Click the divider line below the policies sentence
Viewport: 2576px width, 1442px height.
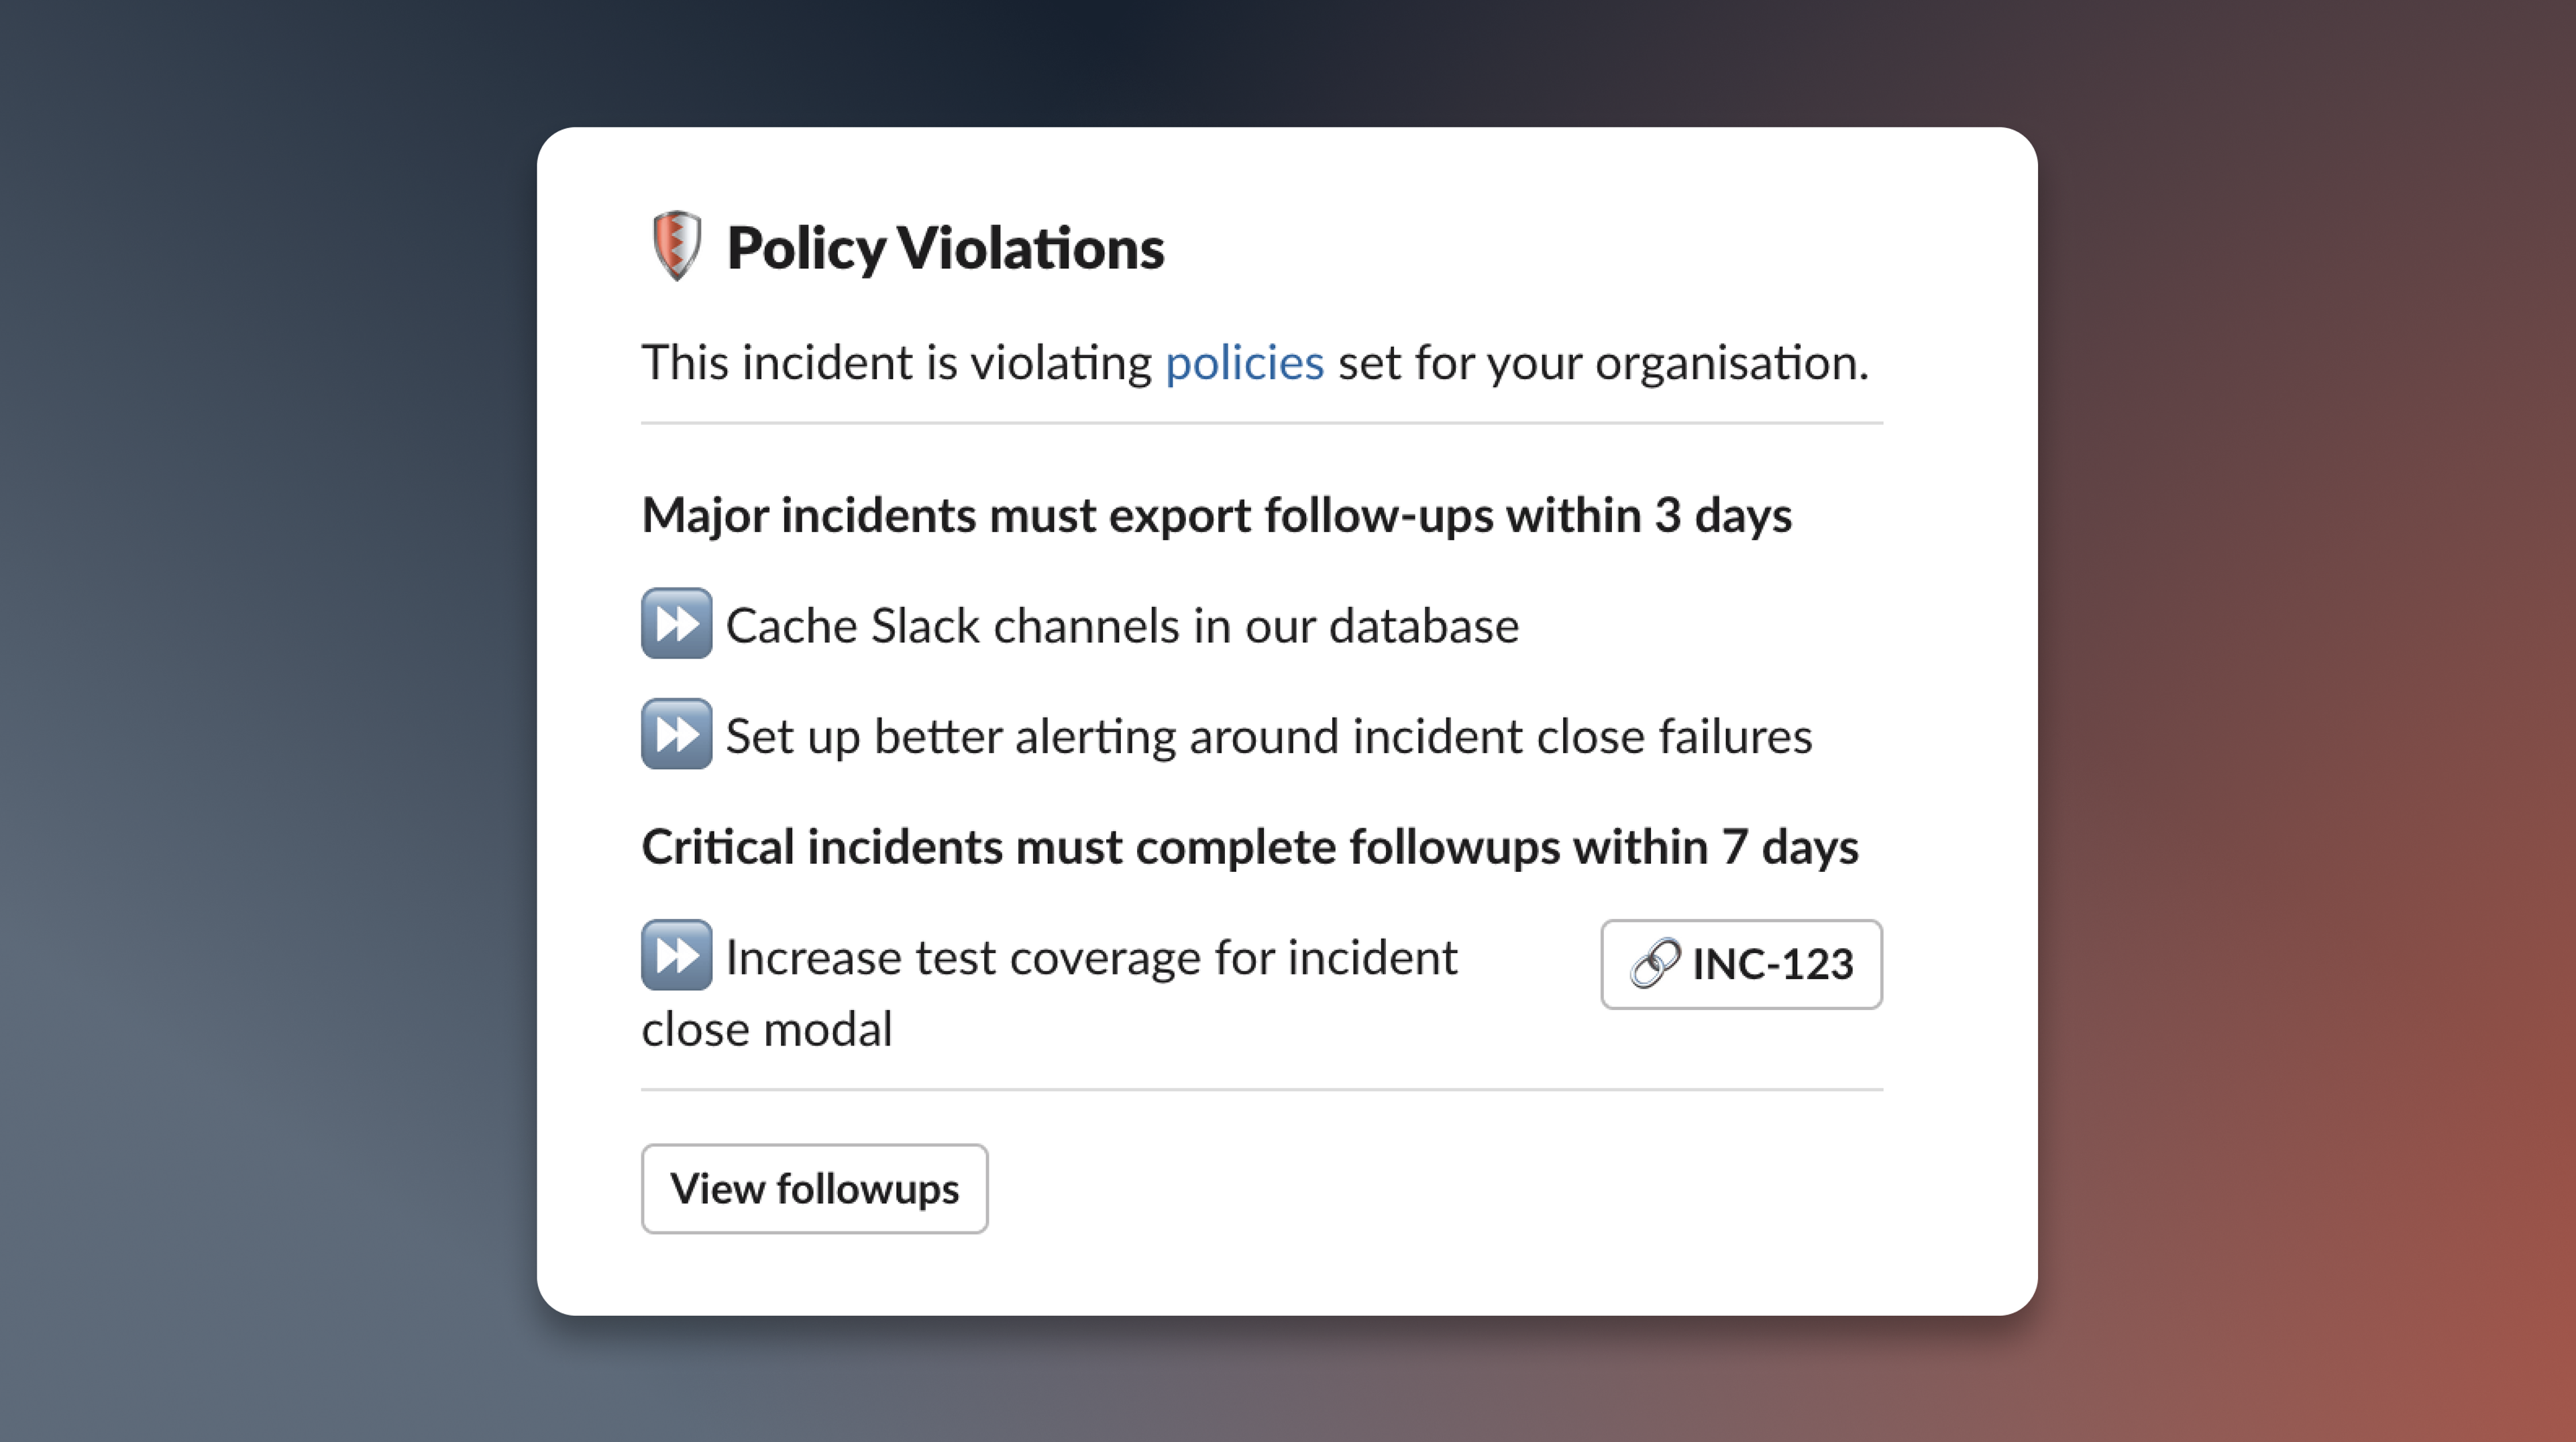[1262, 423]
